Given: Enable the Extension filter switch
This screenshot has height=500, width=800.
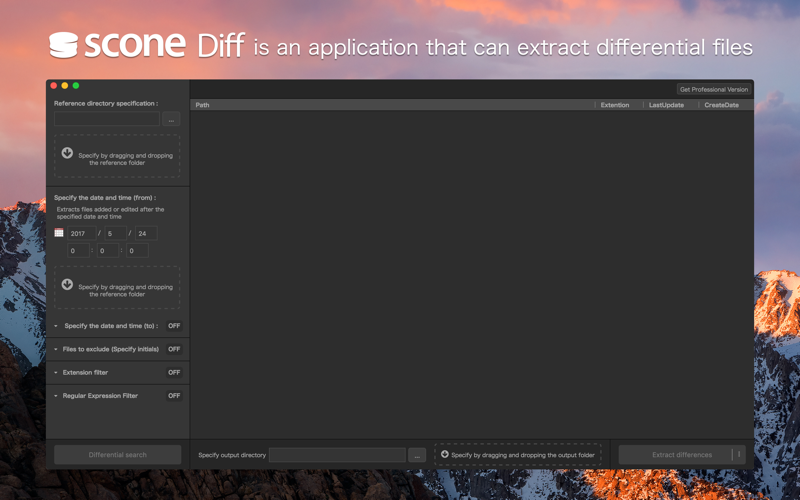Looking at the screenshot, I should coord(174,372).
